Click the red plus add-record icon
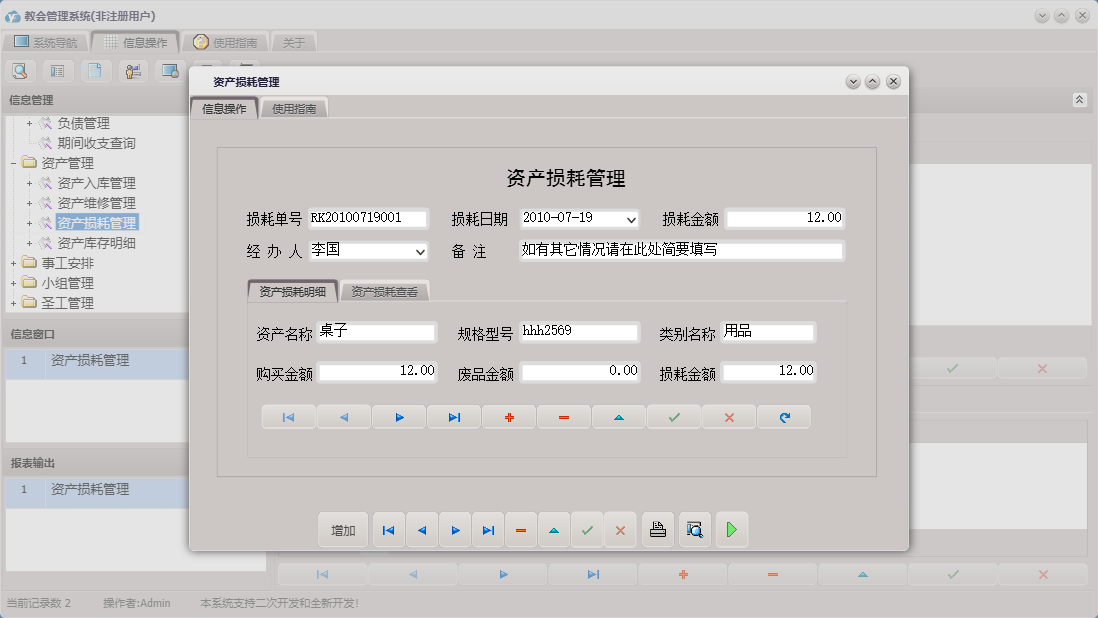Screen dimensions: 1098x618 pos(509,417)
